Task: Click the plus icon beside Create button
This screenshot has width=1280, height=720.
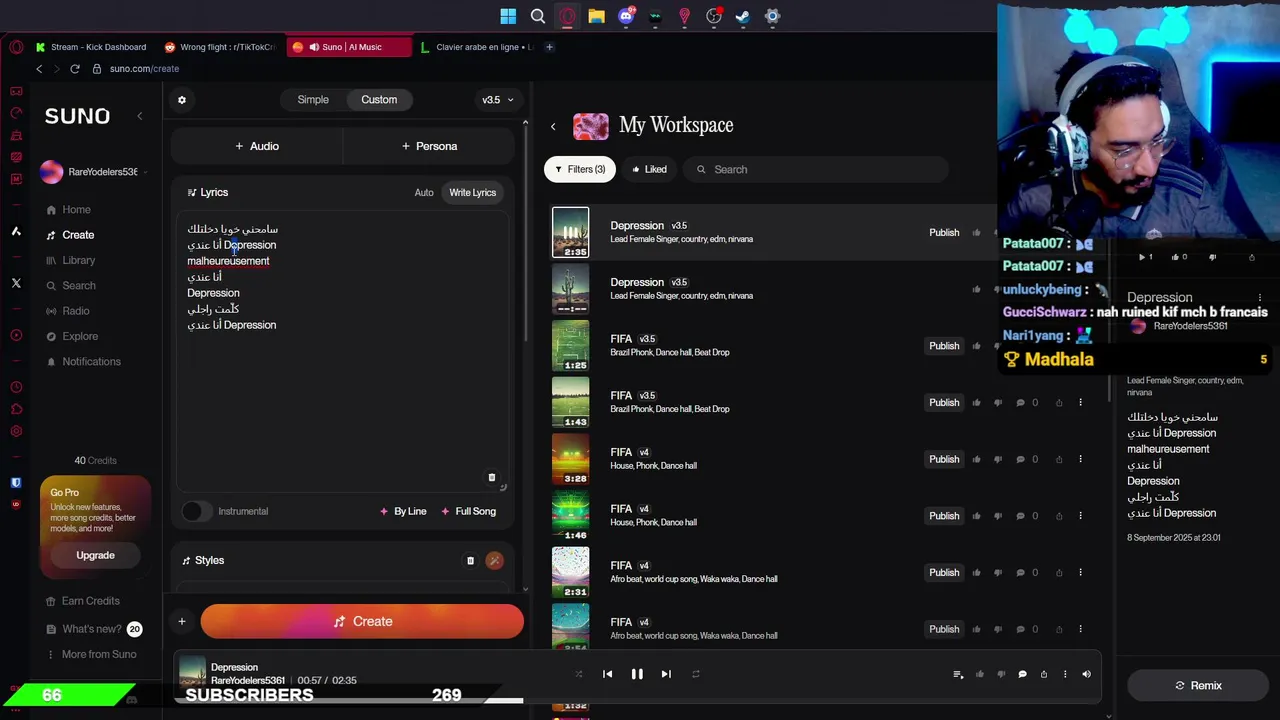Action: (x=182, y=622)
